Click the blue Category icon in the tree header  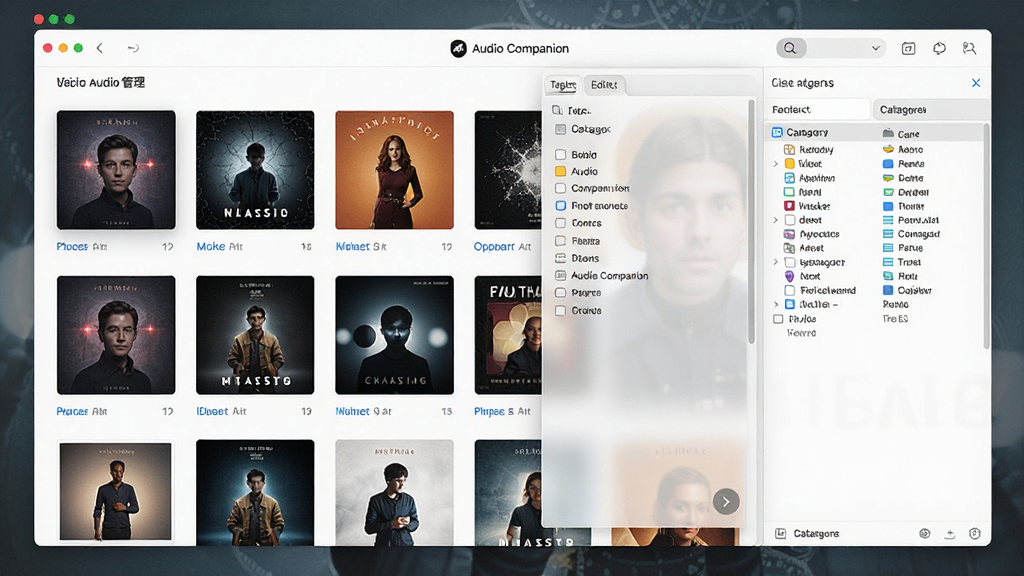[777, 133]
